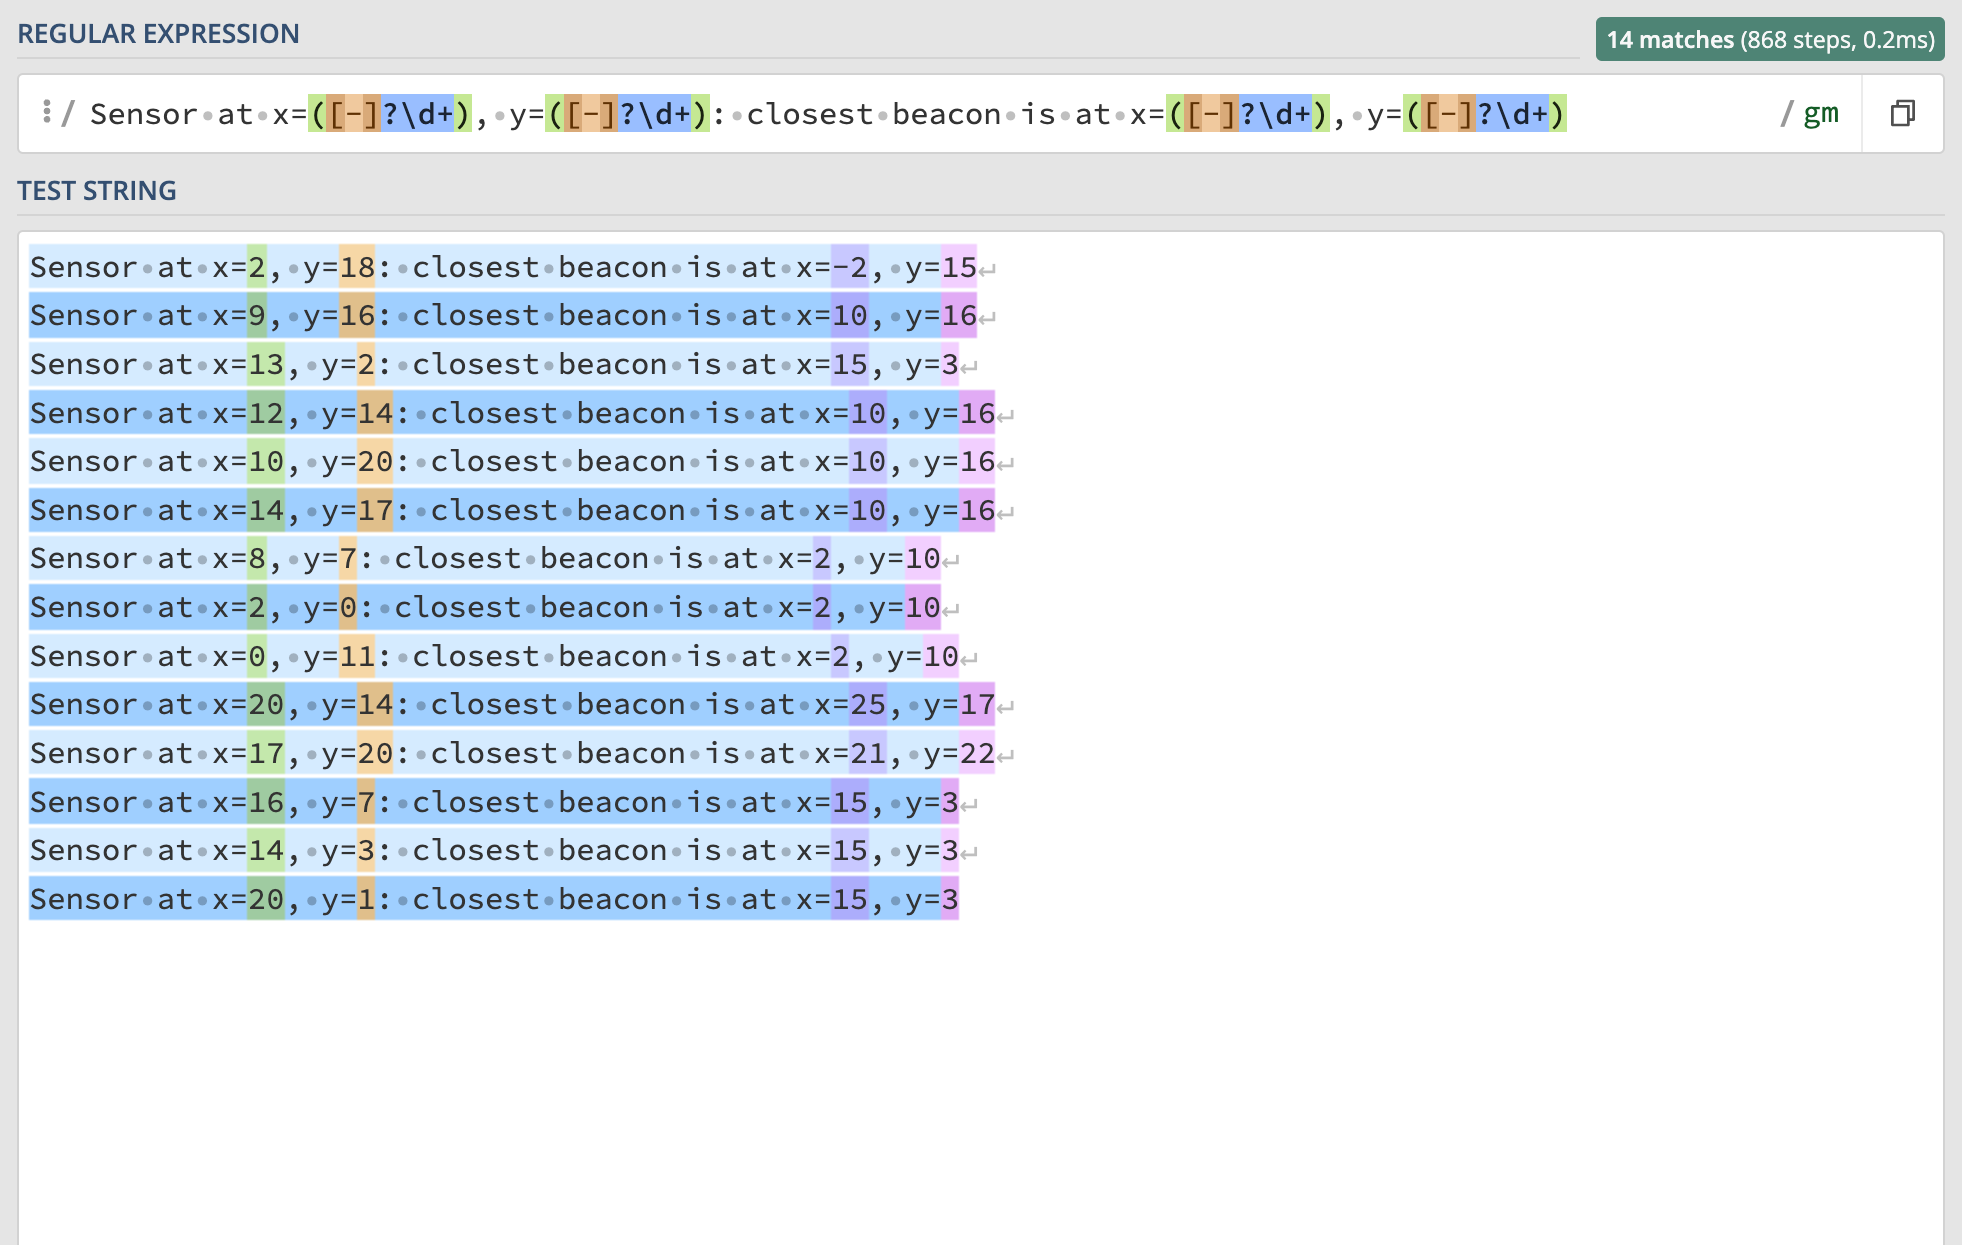
Task: Open the delimiter selector dots icon
Action: coord(46,112)
